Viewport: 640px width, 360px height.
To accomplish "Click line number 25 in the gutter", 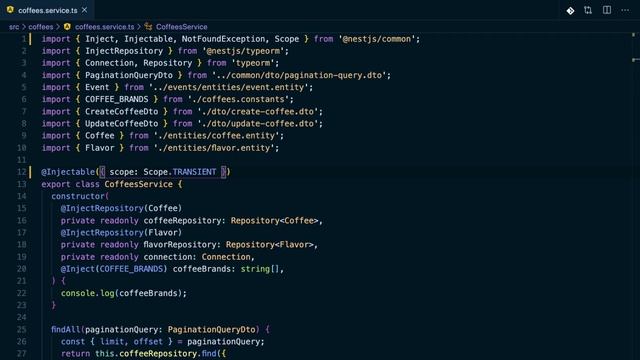I will [x=21, y=329].
